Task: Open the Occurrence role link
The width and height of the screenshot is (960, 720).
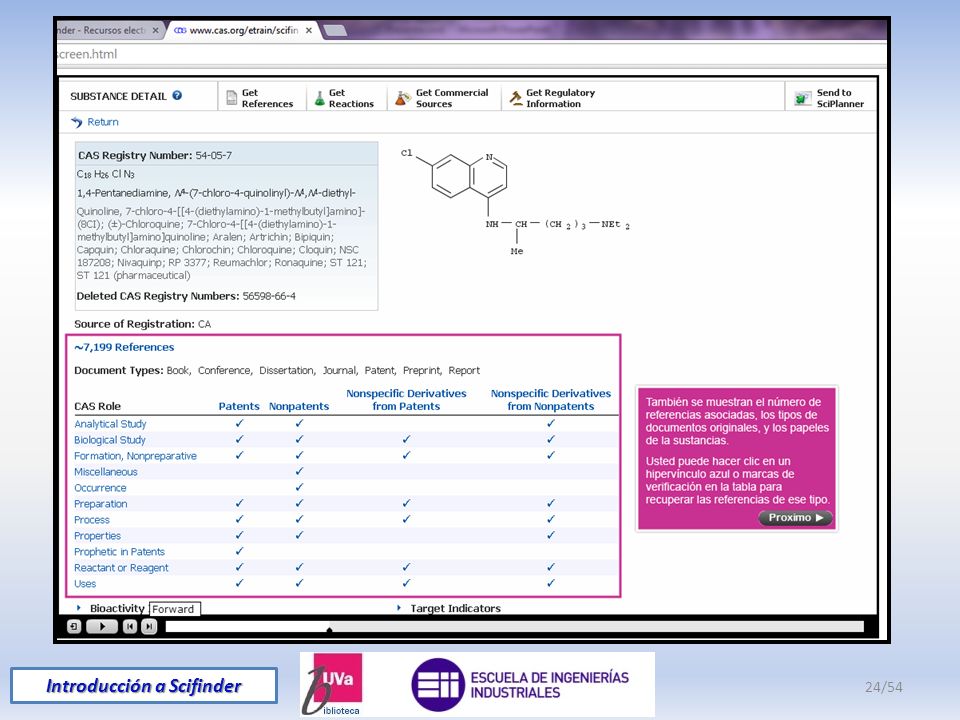Action: click(x=100, y=487)
